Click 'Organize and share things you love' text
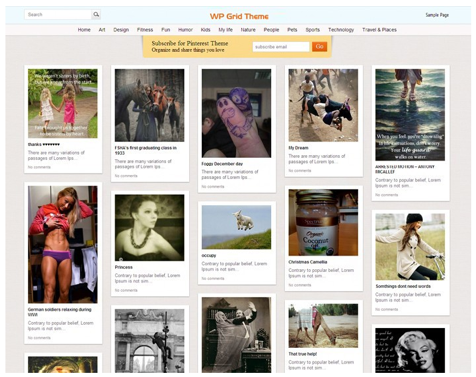The height and width of the screenshot is (377, 476). coord(188,50)
